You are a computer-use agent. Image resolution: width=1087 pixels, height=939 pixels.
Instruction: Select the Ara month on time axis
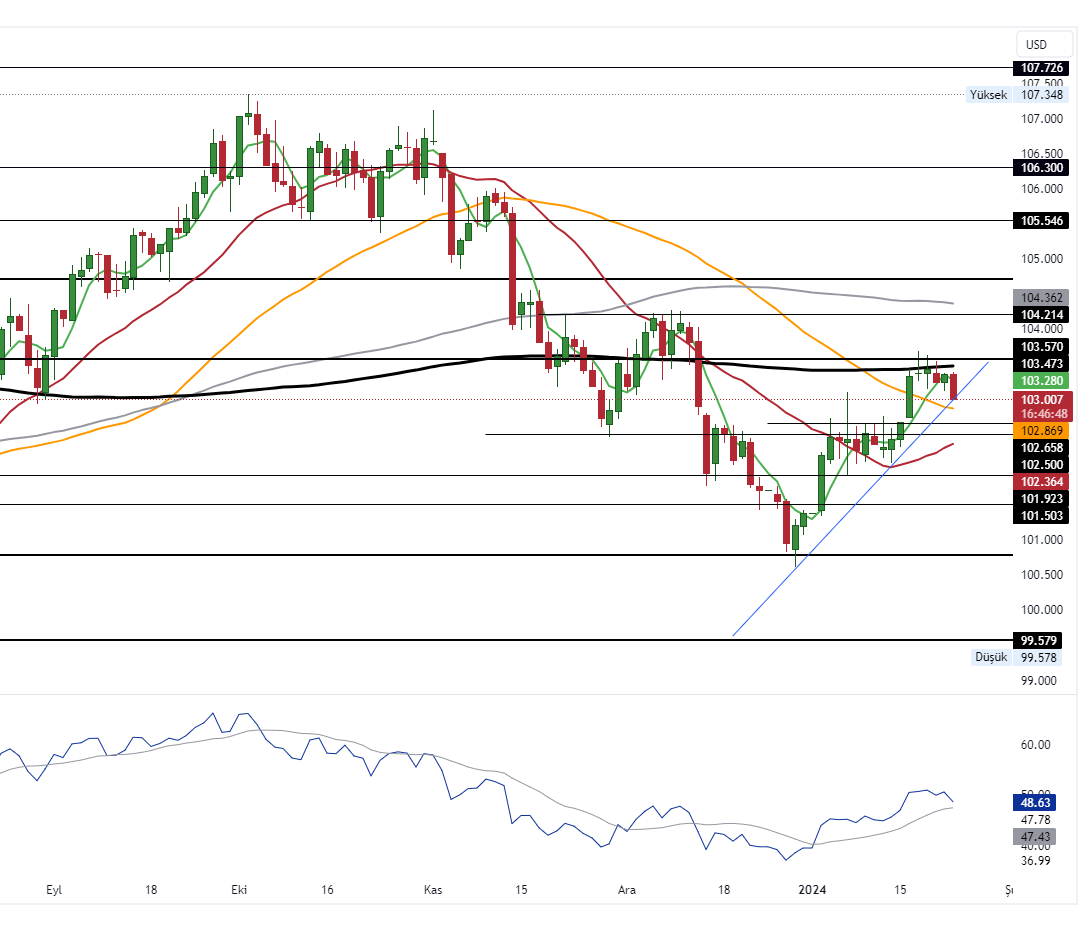(x=627, y=889)
